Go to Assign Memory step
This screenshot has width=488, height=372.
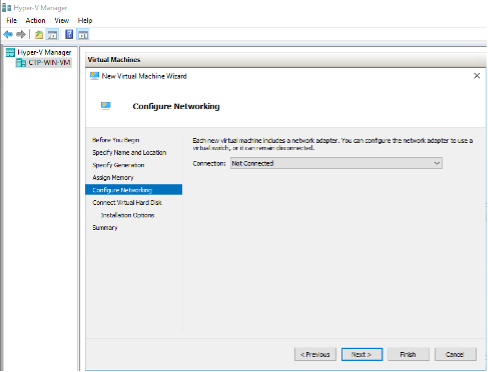pos(113,177)
